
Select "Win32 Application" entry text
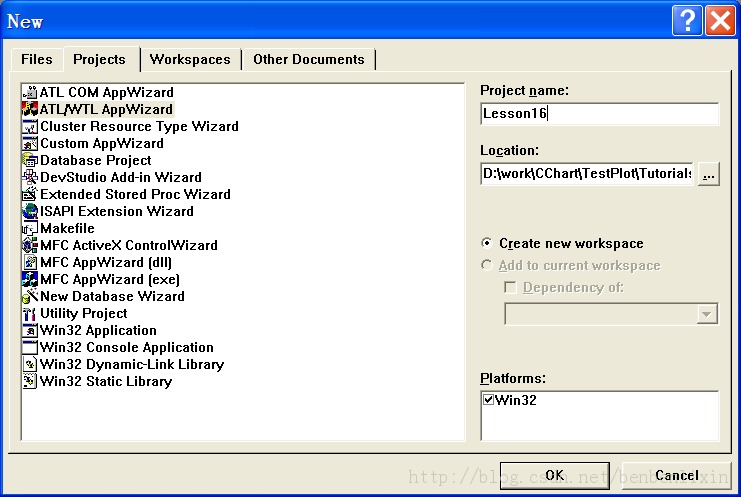[98, 330]
